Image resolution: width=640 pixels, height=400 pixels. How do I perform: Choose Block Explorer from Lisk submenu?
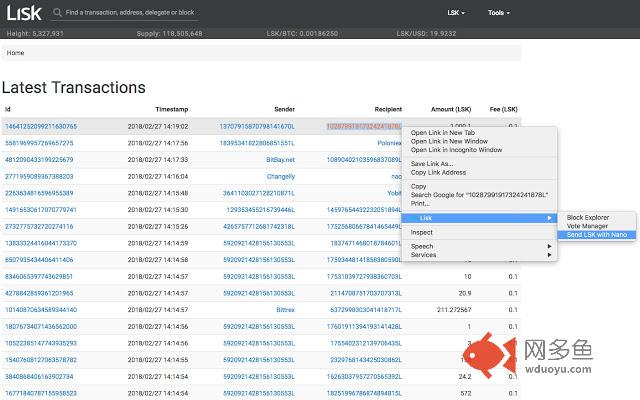tap(588, 218)
